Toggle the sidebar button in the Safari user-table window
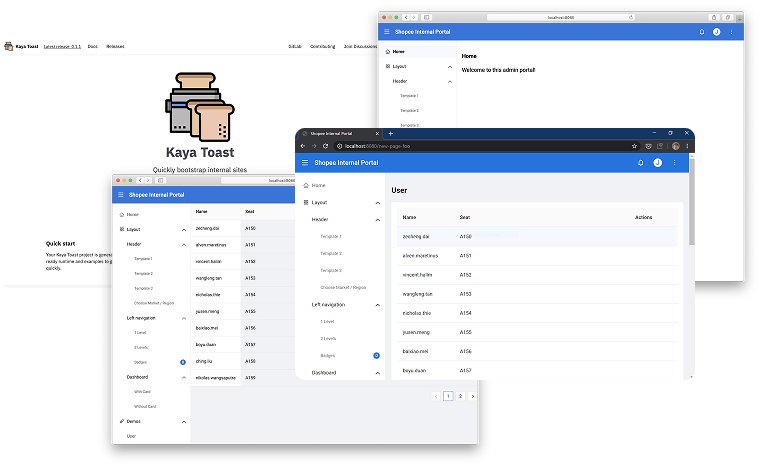The width and height of the screenshot is (761, 467). [161, 180]
